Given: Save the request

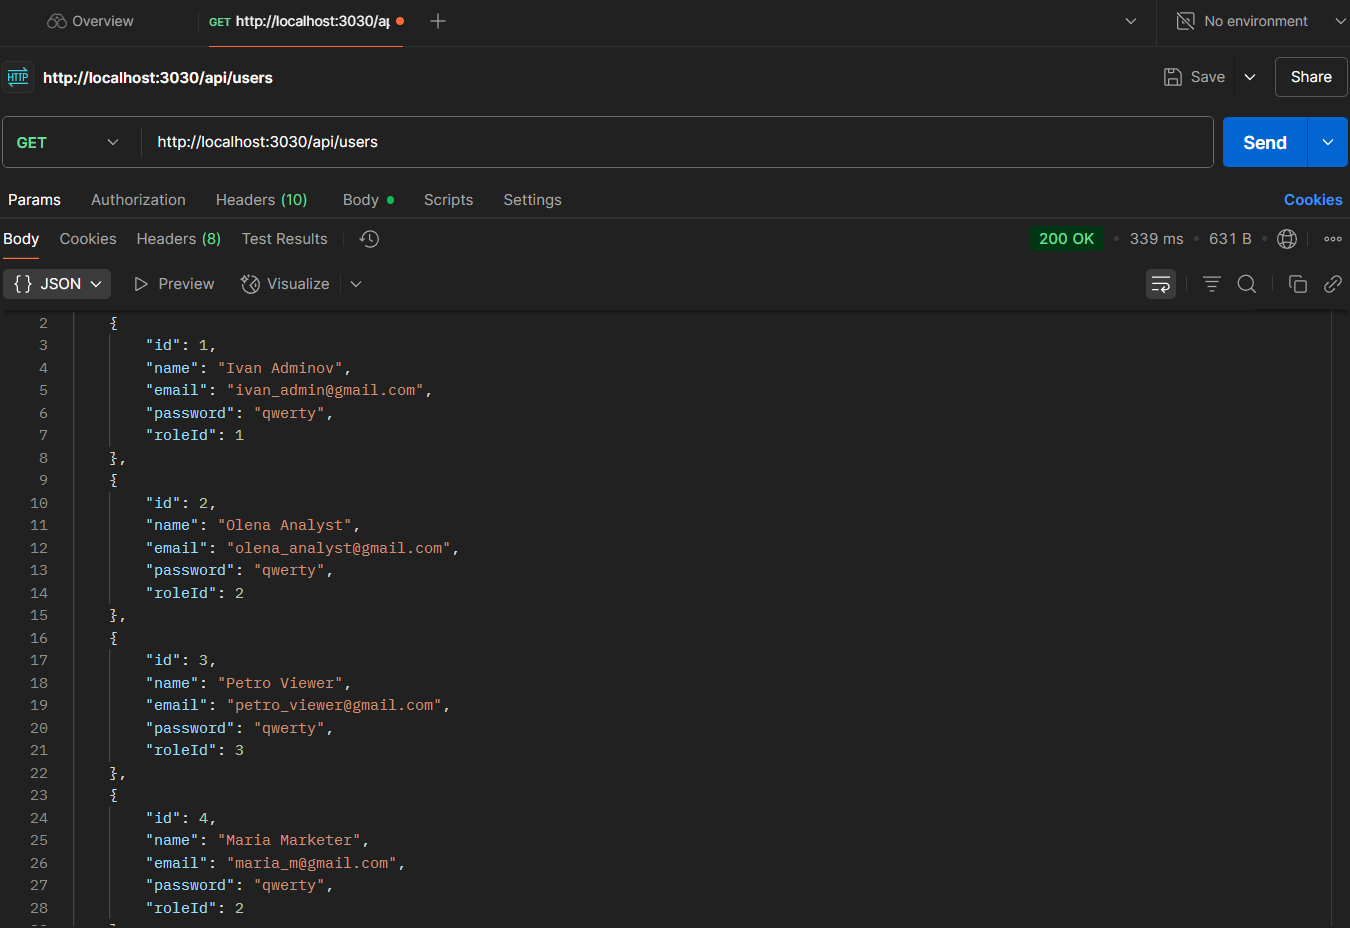Looking at the screenshot, I should coord(1194,77).
